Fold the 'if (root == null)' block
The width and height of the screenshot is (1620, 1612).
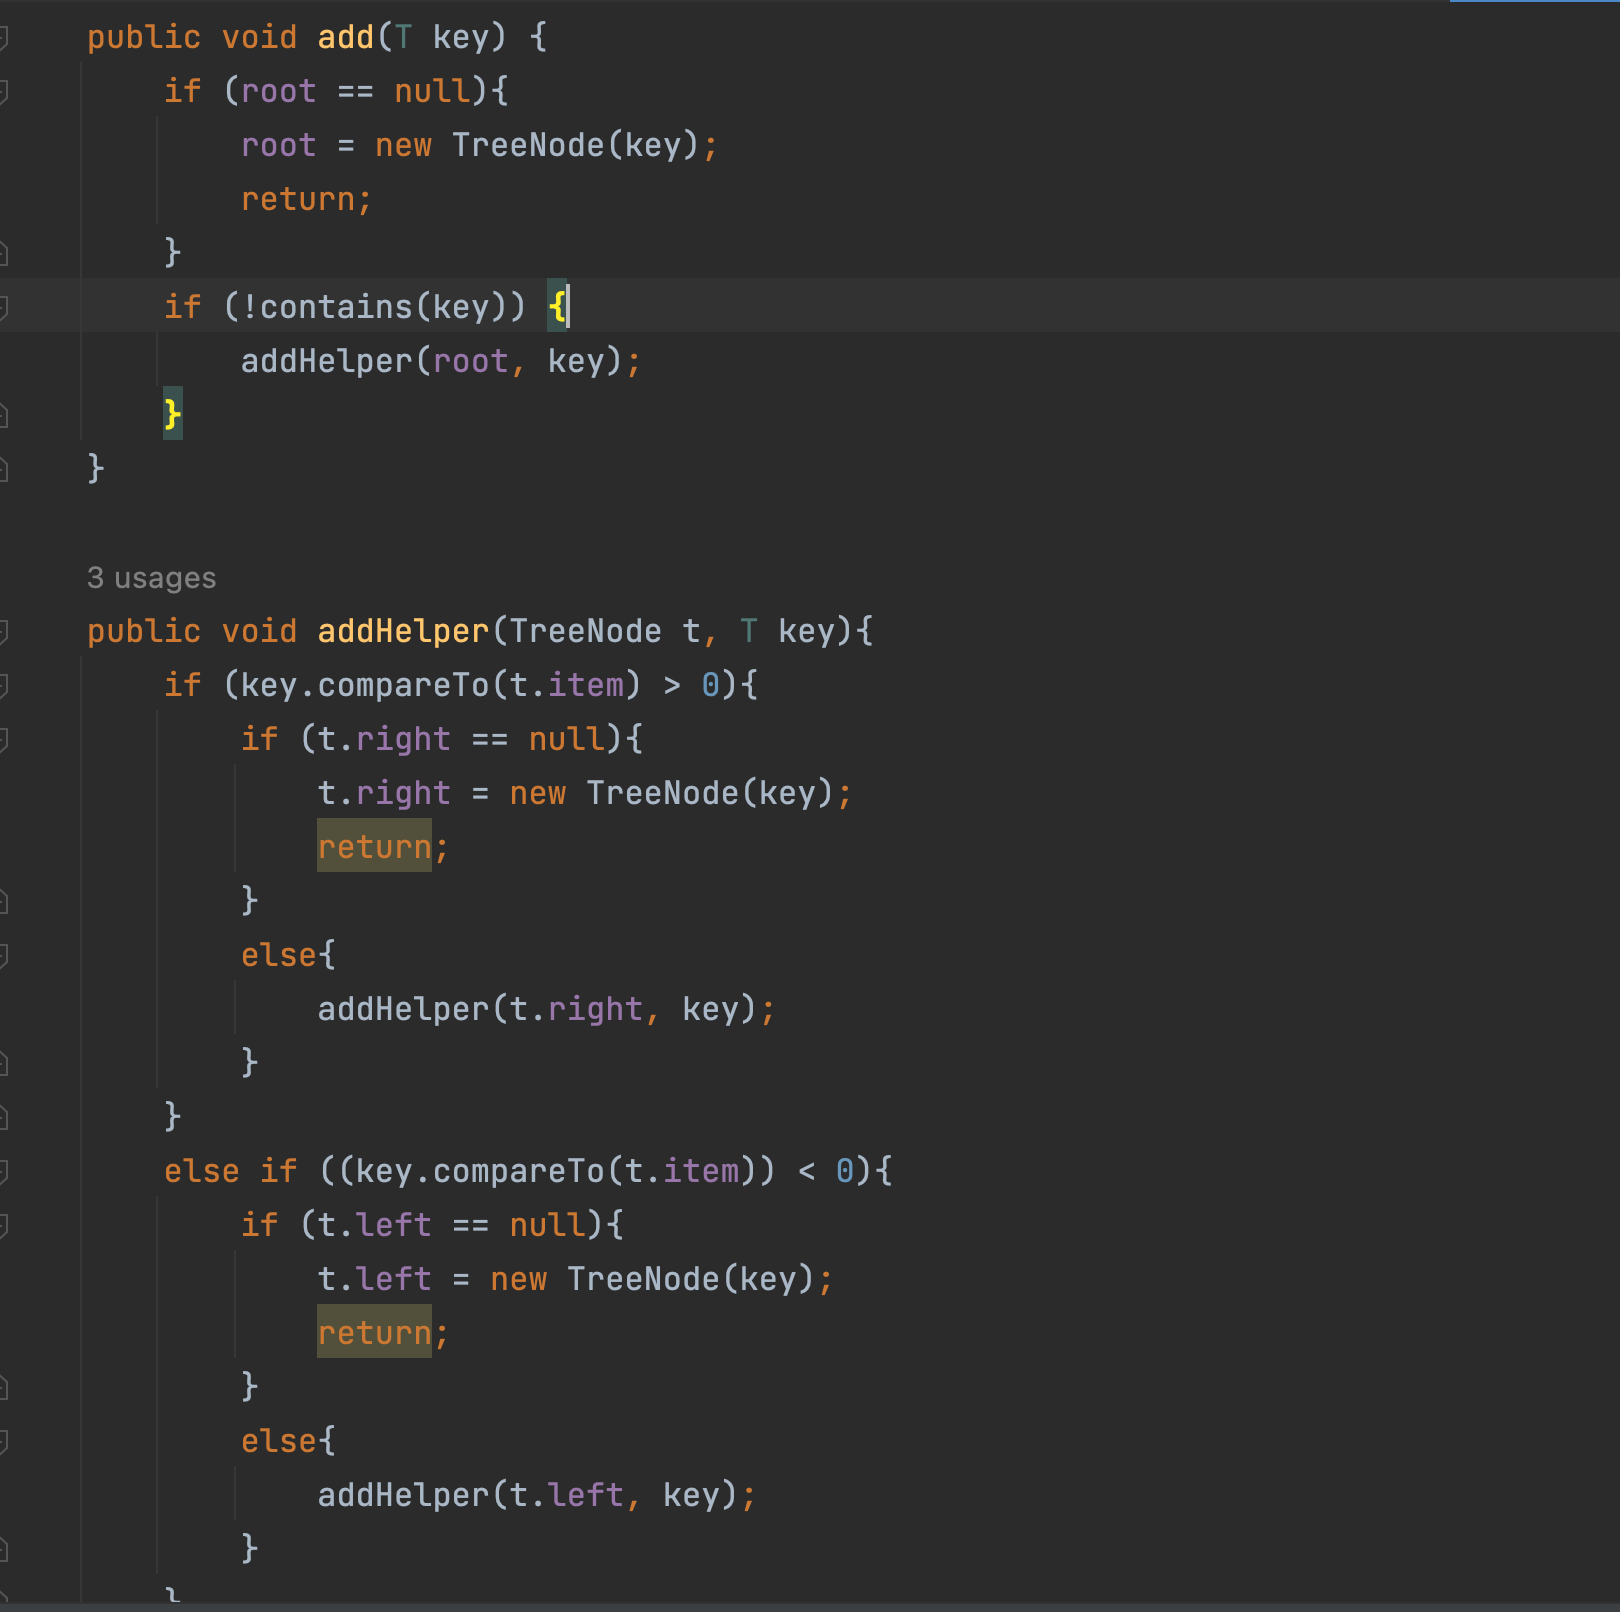(x=4, y=92)
